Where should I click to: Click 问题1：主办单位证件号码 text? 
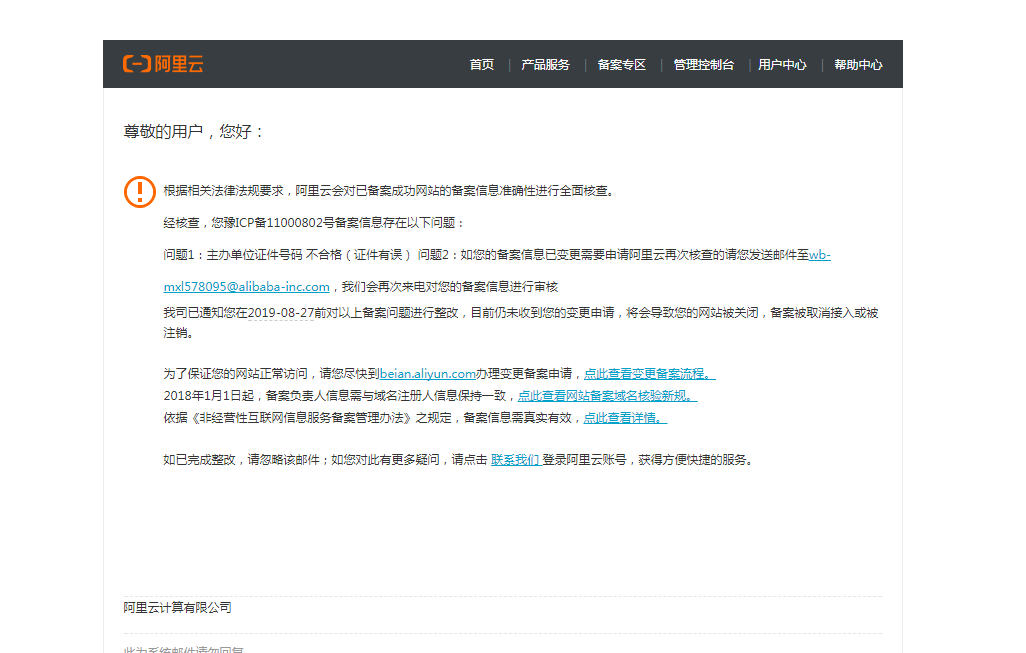click(x=233, y=255)
